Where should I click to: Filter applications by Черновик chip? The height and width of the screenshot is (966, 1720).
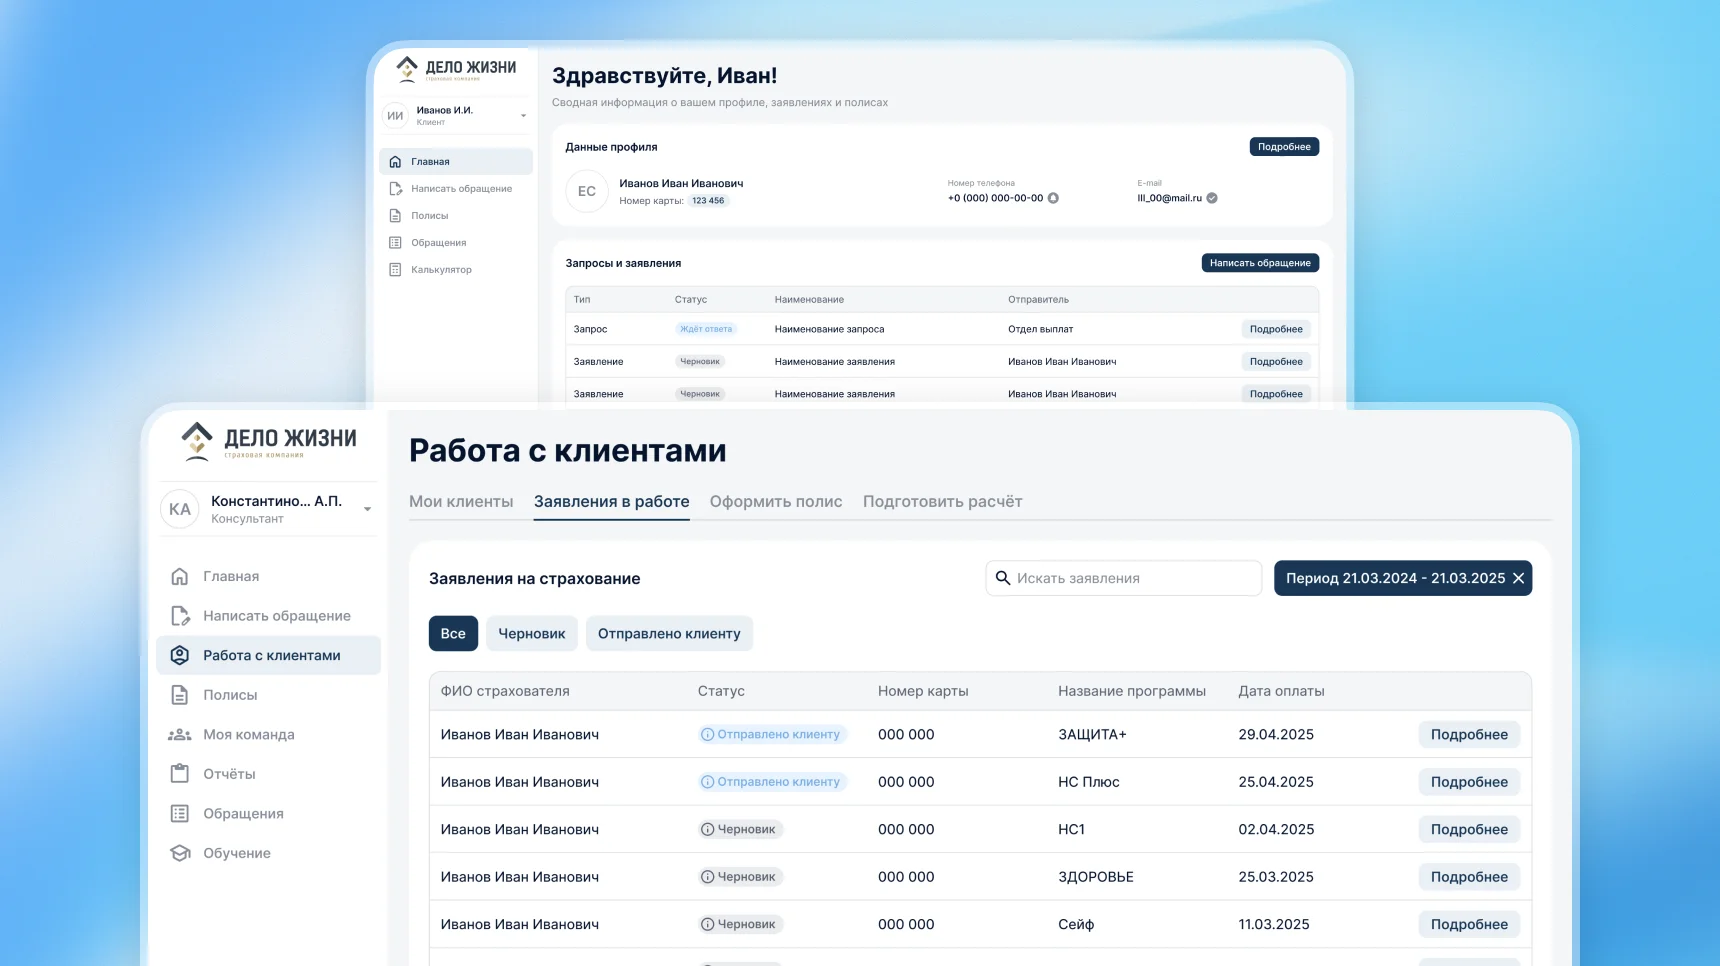[x=532, y=634]
